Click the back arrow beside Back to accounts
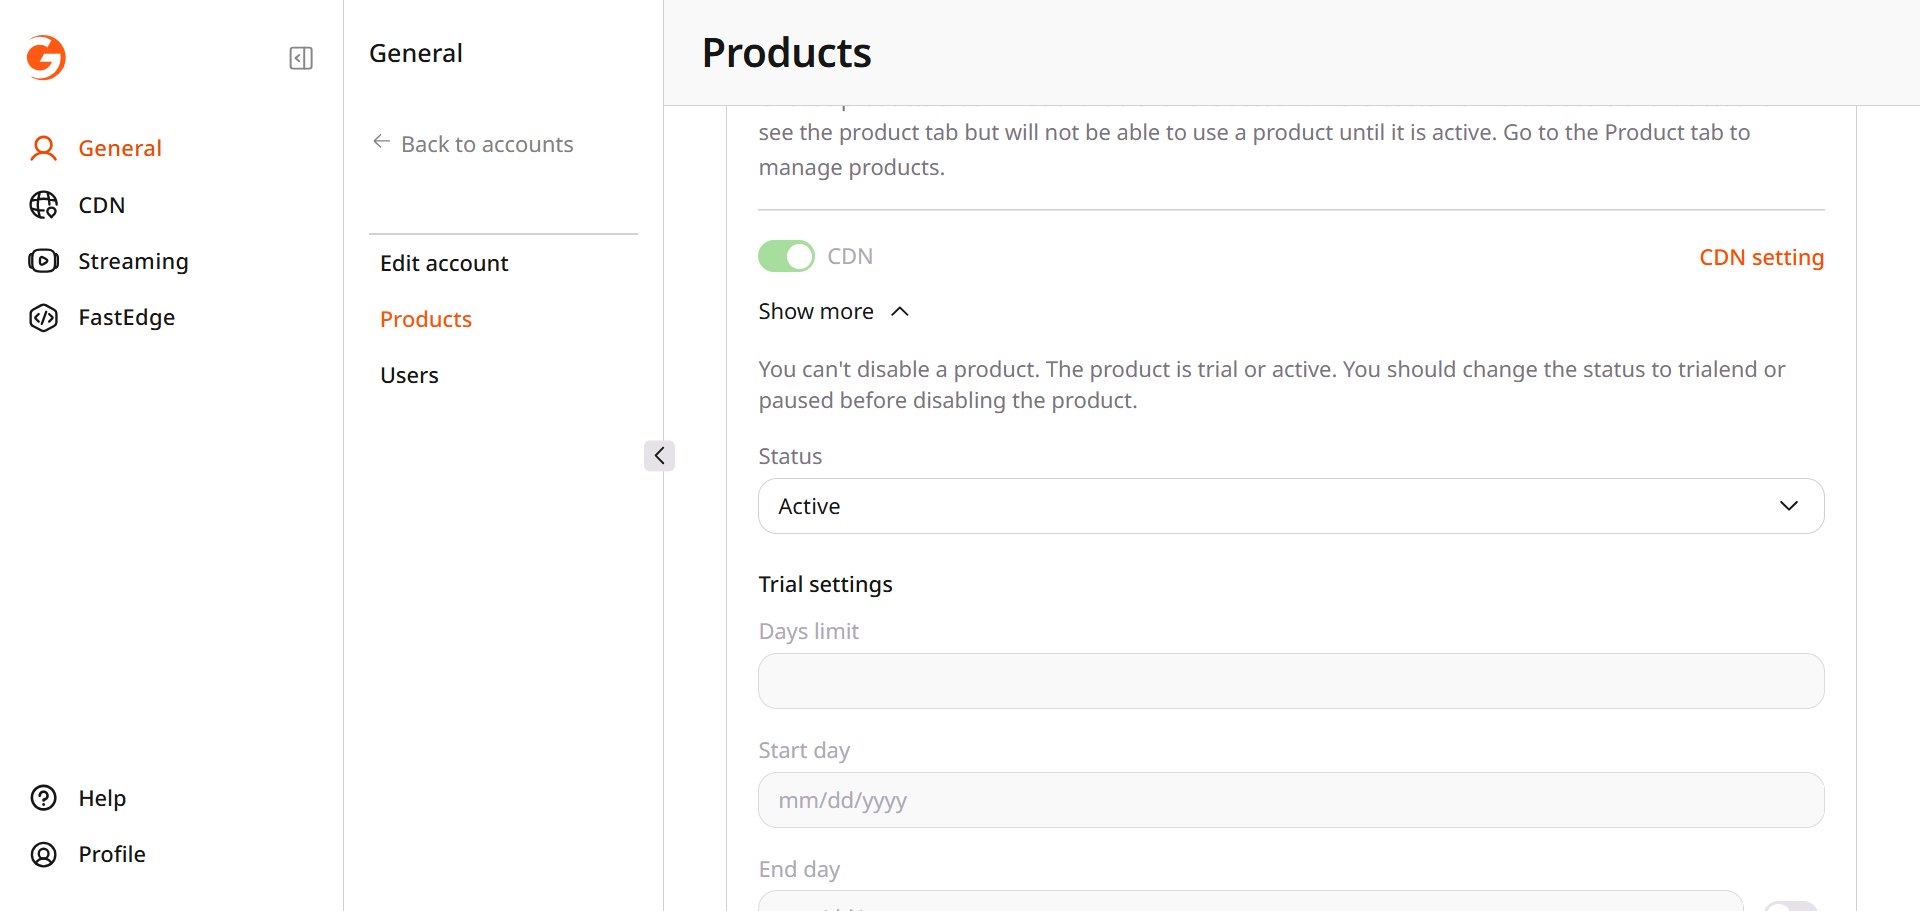Image resolution: width=1920 pixels, height=911 pixels. coord(381,142)
